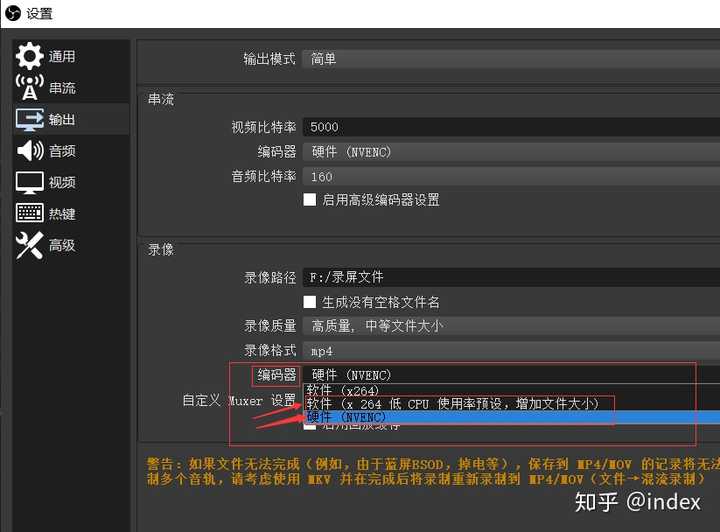
Task: Click the OBS logo in title bar
Action: pyautogui.click(x=13, y=13)
